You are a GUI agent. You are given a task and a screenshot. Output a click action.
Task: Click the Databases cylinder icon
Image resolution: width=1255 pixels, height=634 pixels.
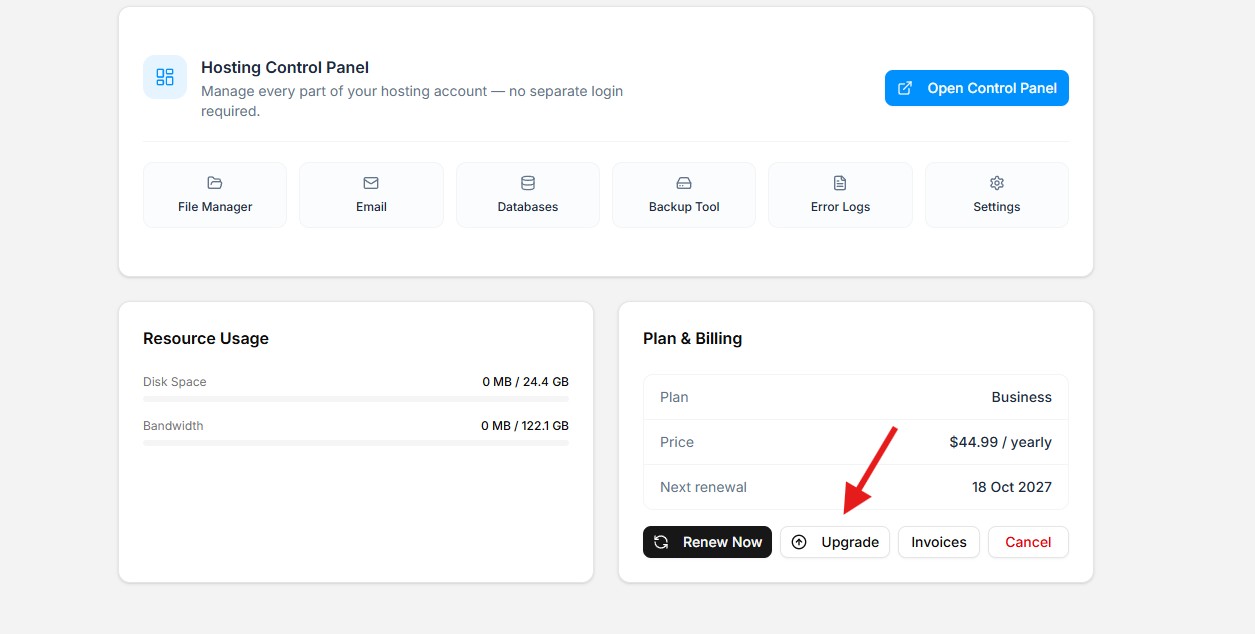click(528, 183)
